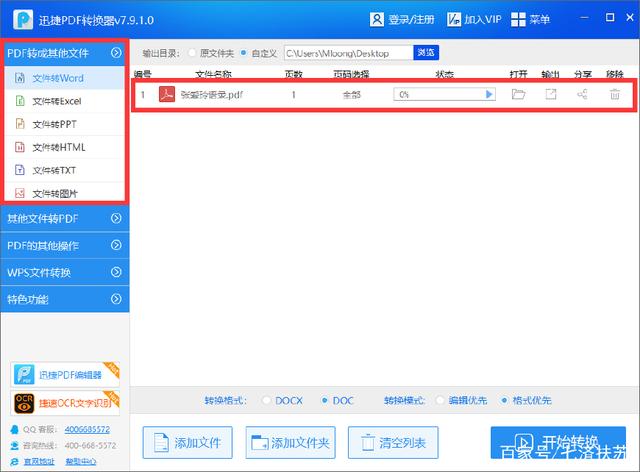The width and height of the screenshot is (640, 472).
Task: Select DOCX conversion format
Action: (x=266, y=401)
